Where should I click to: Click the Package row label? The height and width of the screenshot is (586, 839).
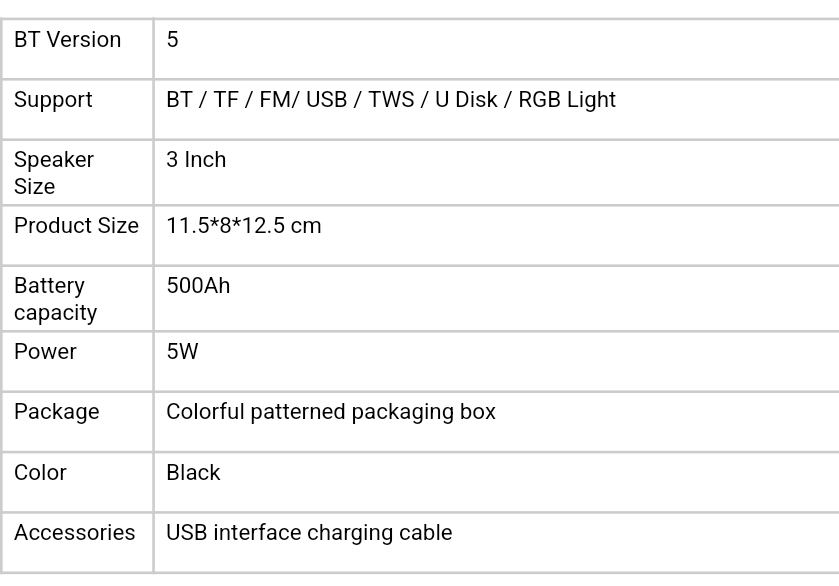[57, 413]
